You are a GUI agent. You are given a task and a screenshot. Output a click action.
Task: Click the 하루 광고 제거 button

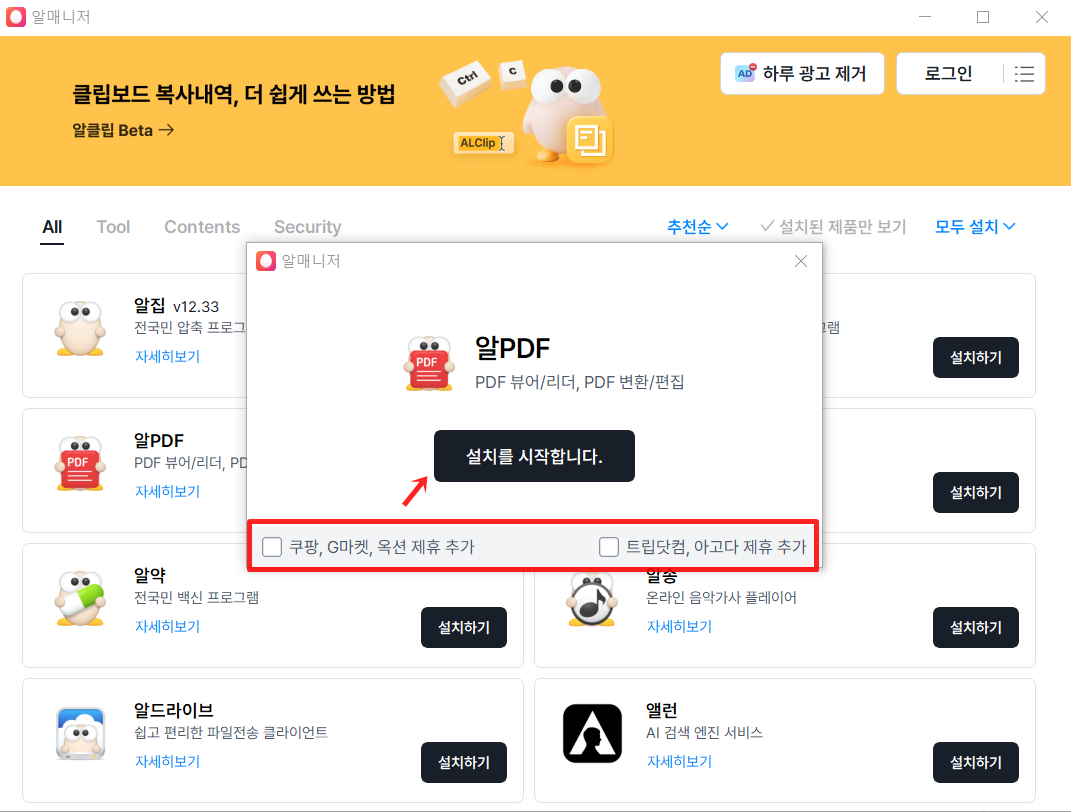[802, 74]
